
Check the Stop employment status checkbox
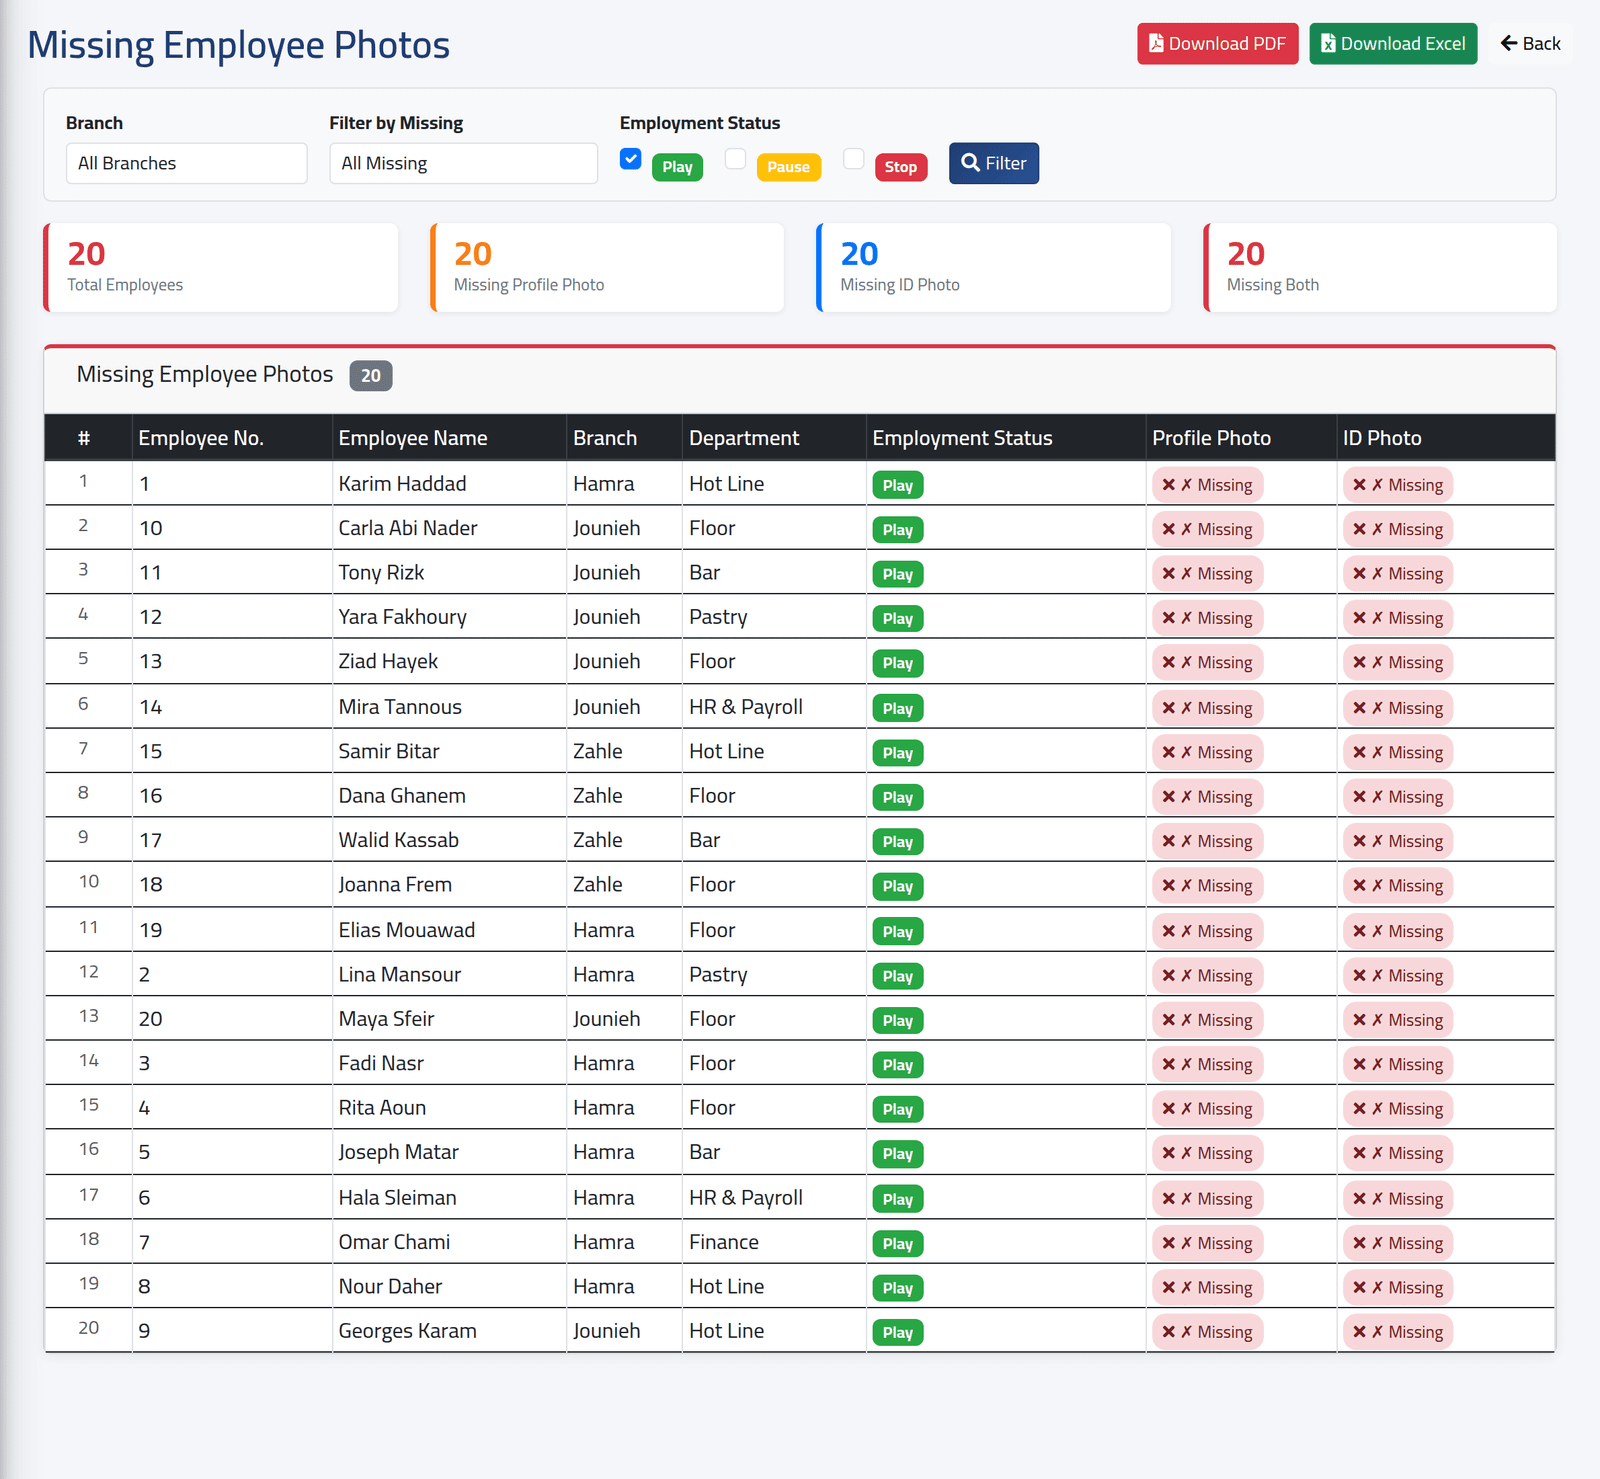coord(853,158)
